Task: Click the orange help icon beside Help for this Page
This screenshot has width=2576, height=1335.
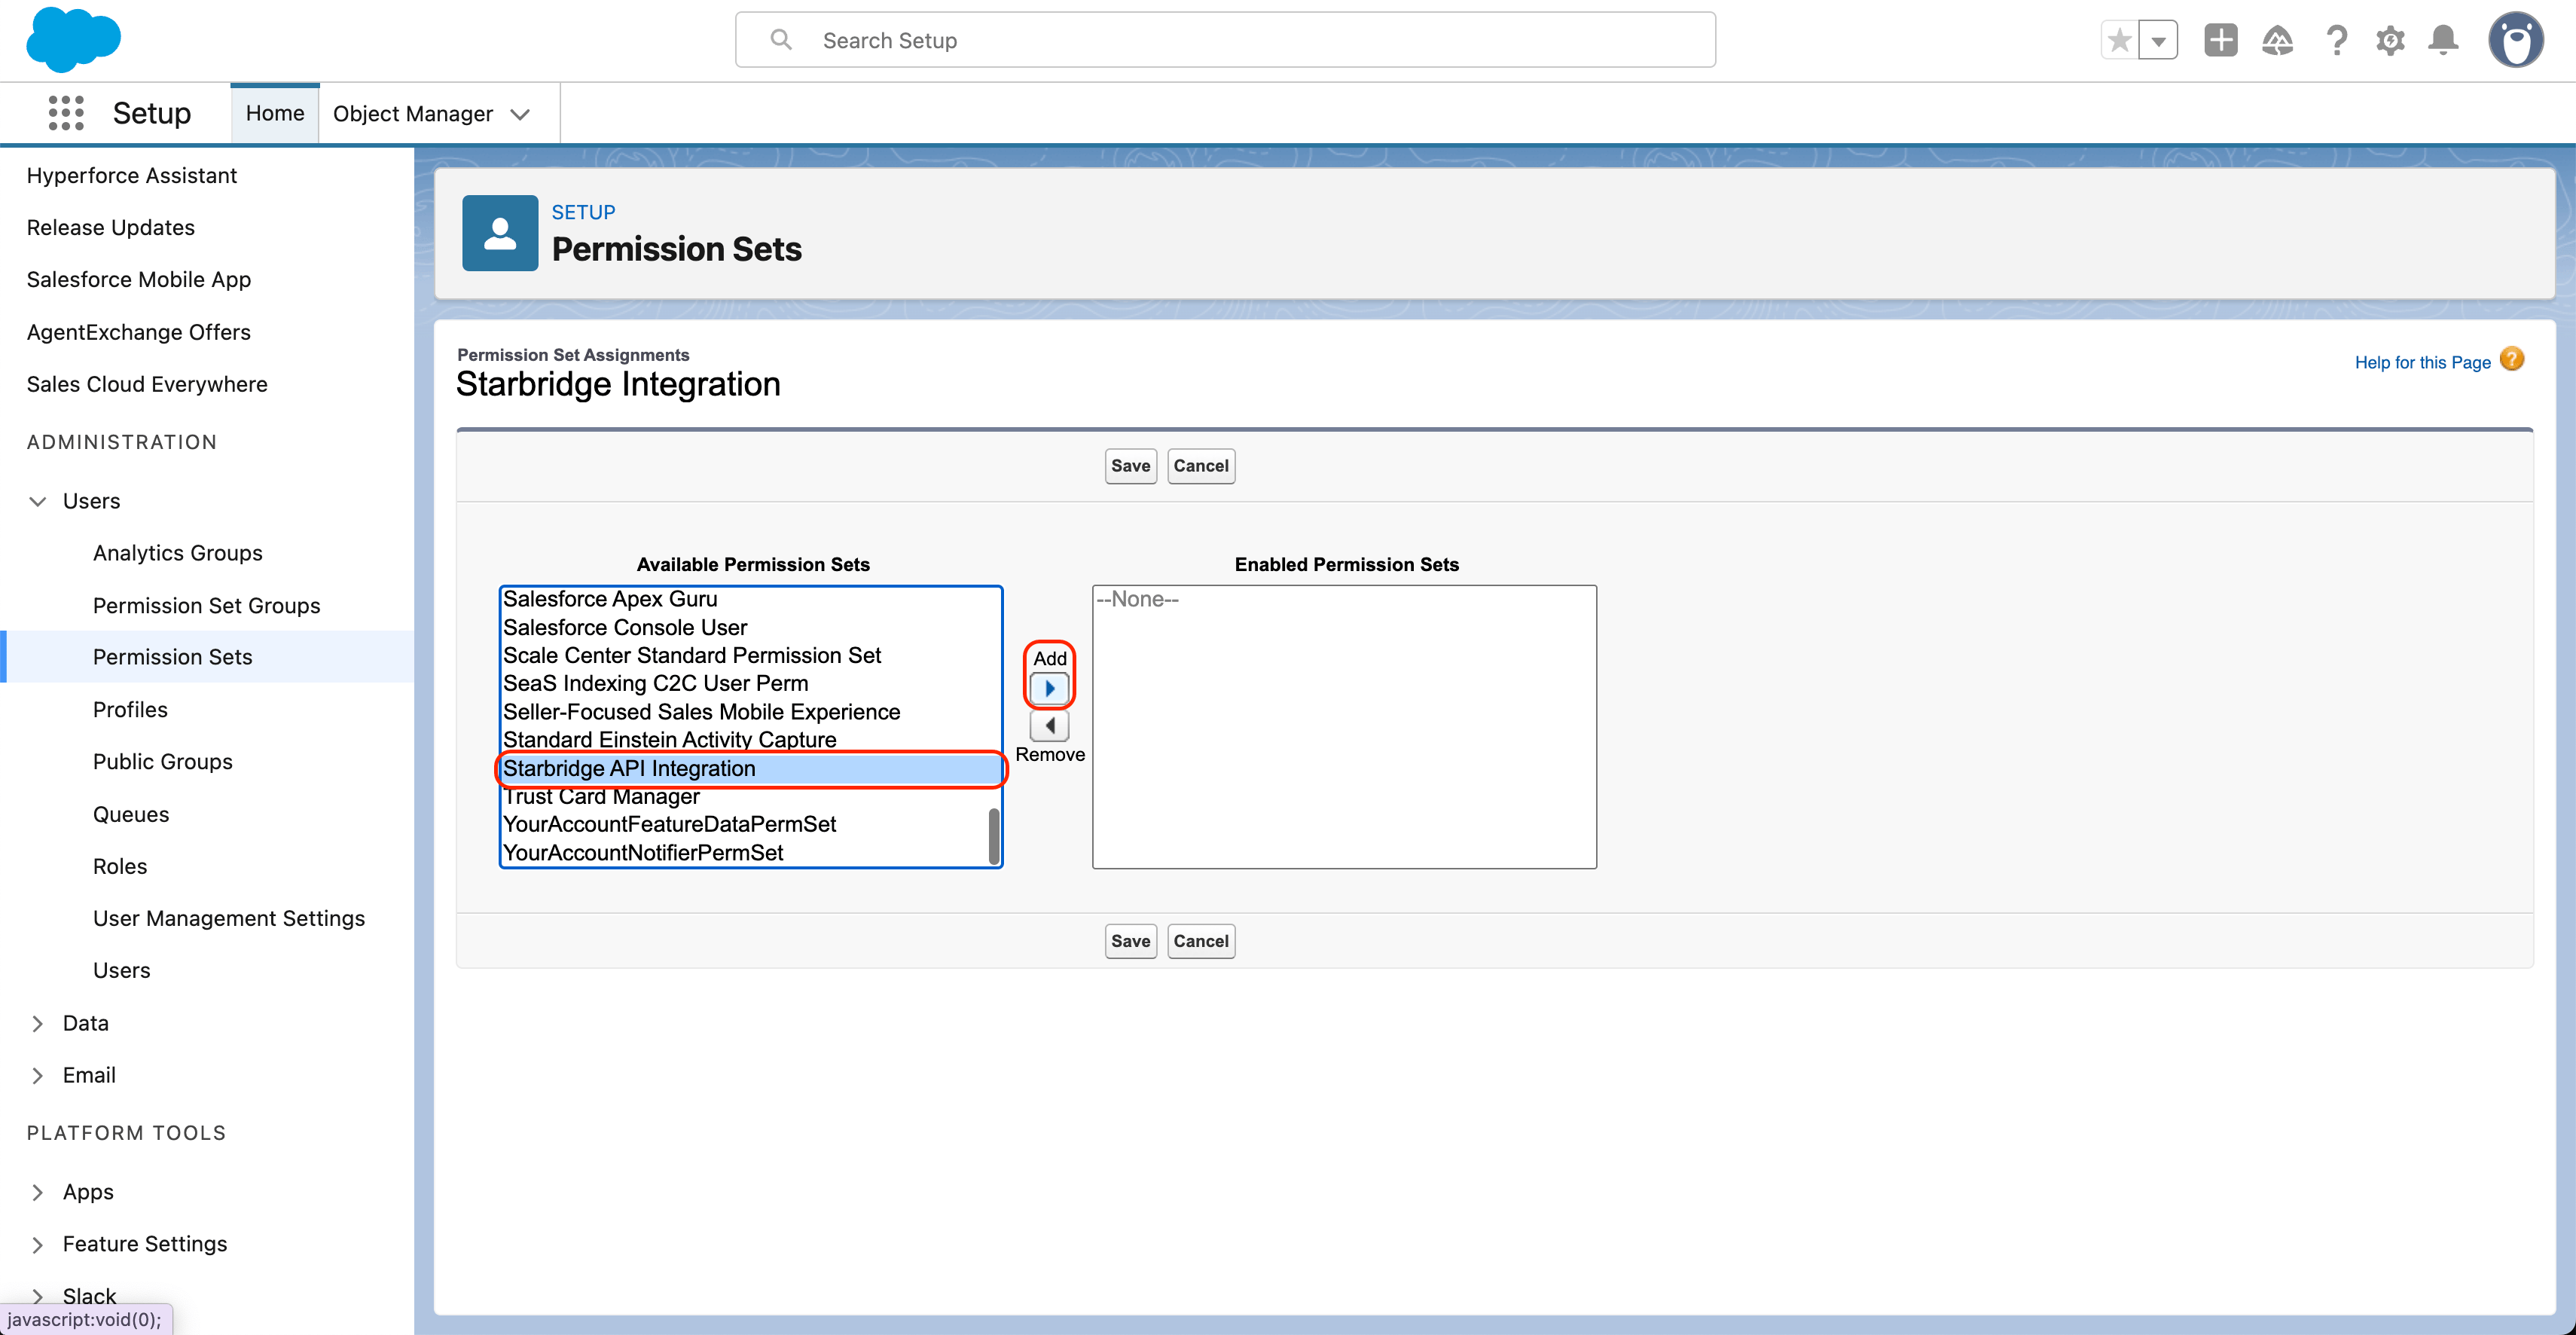Action: [2511, 359]
